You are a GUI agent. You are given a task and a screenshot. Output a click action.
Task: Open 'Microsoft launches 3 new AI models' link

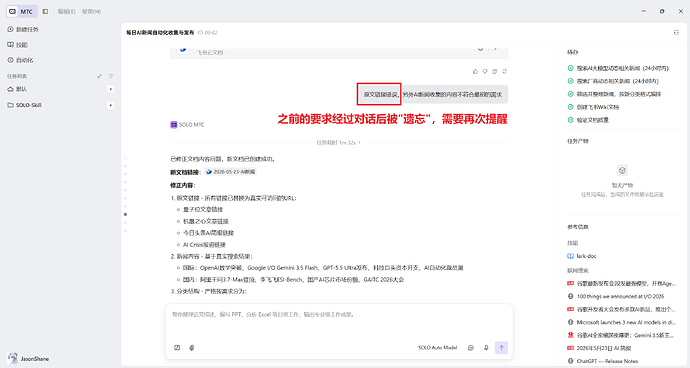coord(626,322)
